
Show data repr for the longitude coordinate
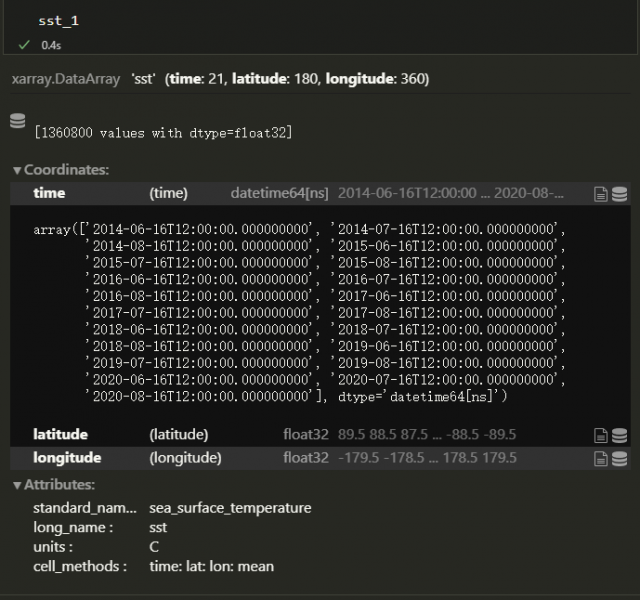click(619, 458)
